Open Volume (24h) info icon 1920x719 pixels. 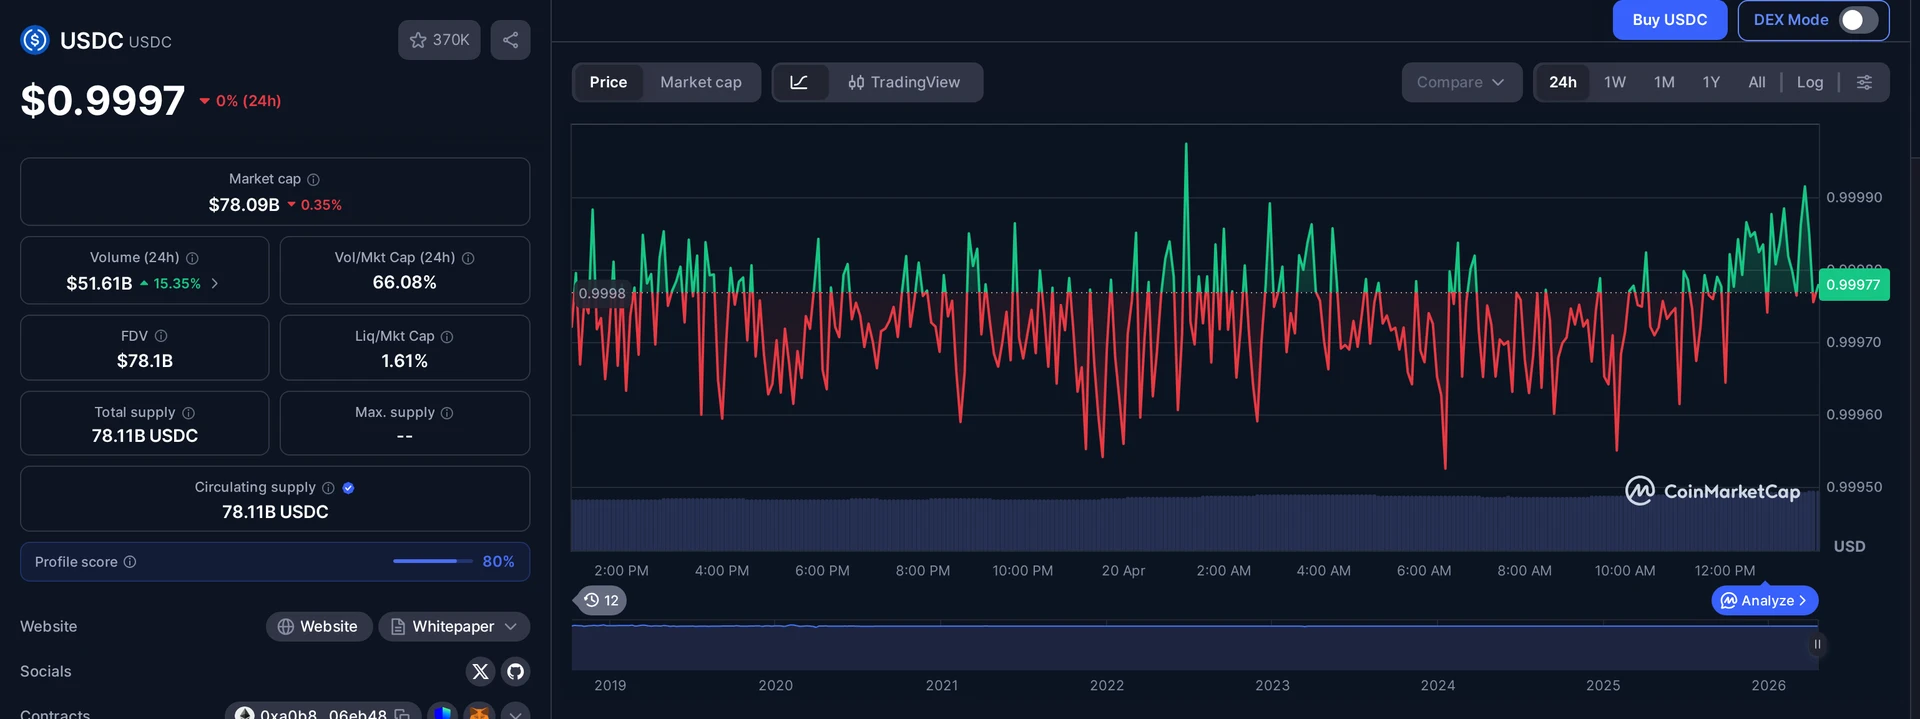[192, 258]
